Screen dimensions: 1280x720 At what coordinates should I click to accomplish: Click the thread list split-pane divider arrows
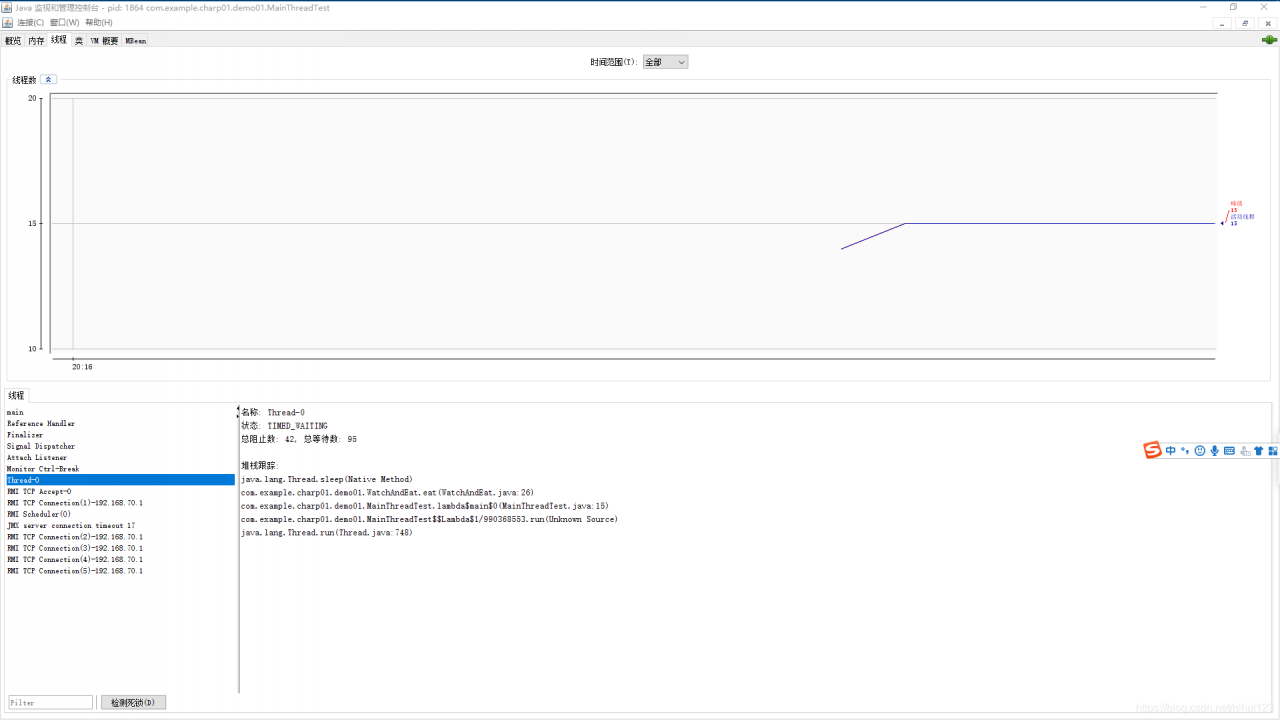(238, 412)
